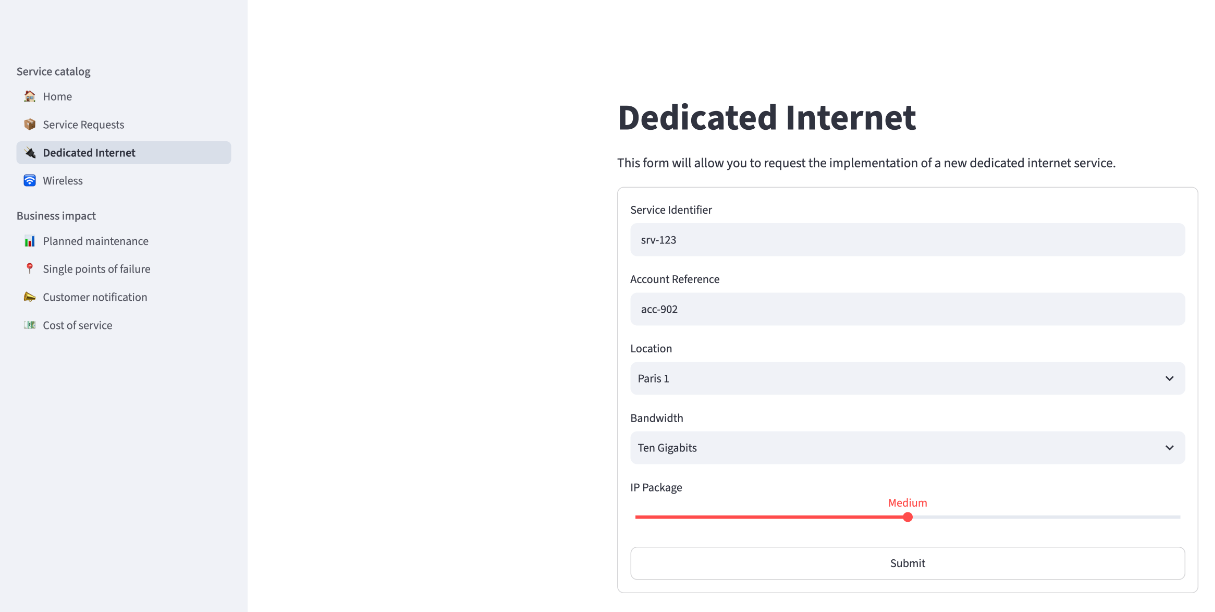Click the pin icon for Single points of failure
1215x612 pixels.
(x=30, y=269)
